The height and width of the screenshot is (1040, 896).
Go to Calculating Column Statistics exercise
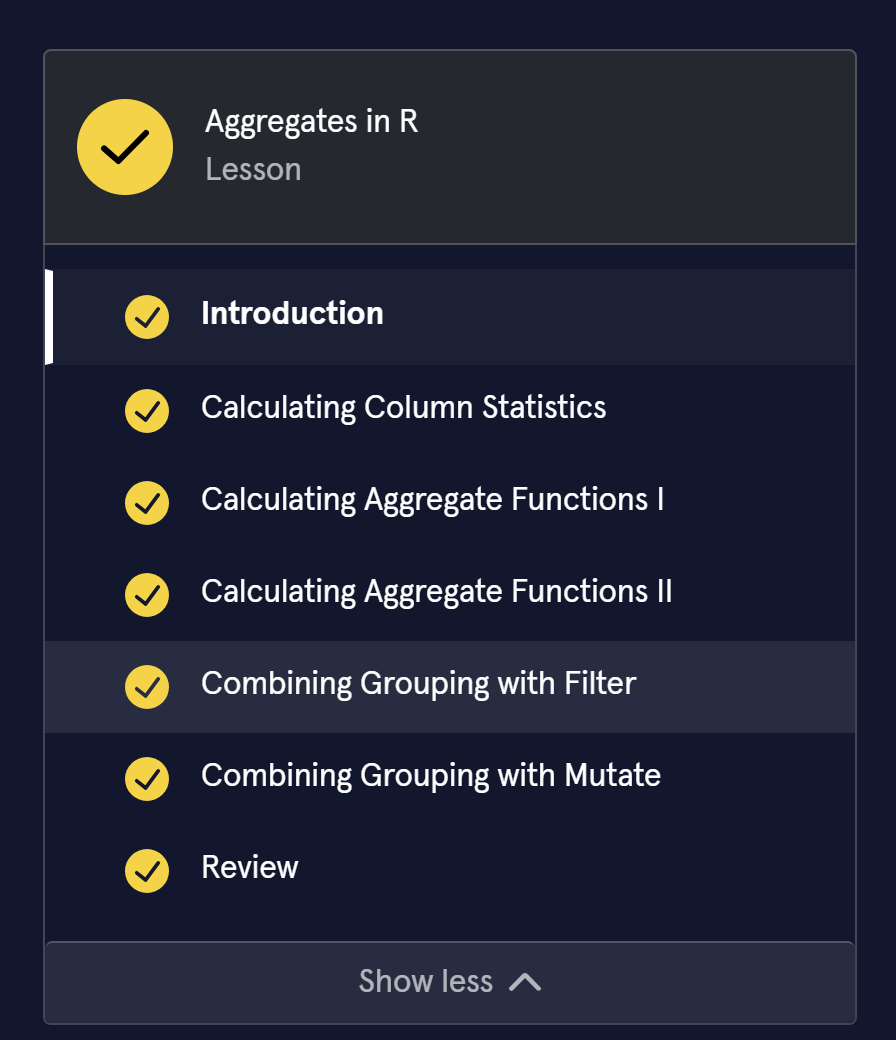(x=403, y=408)
